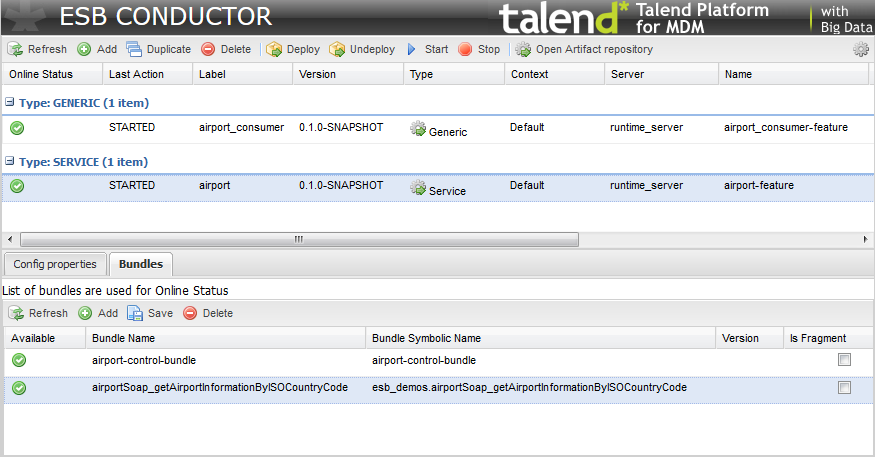The width and height of the screenshot is (875, 457).
Task: Click esb_demos.airportSoap symbolic name cell
Action: point(530,388)
